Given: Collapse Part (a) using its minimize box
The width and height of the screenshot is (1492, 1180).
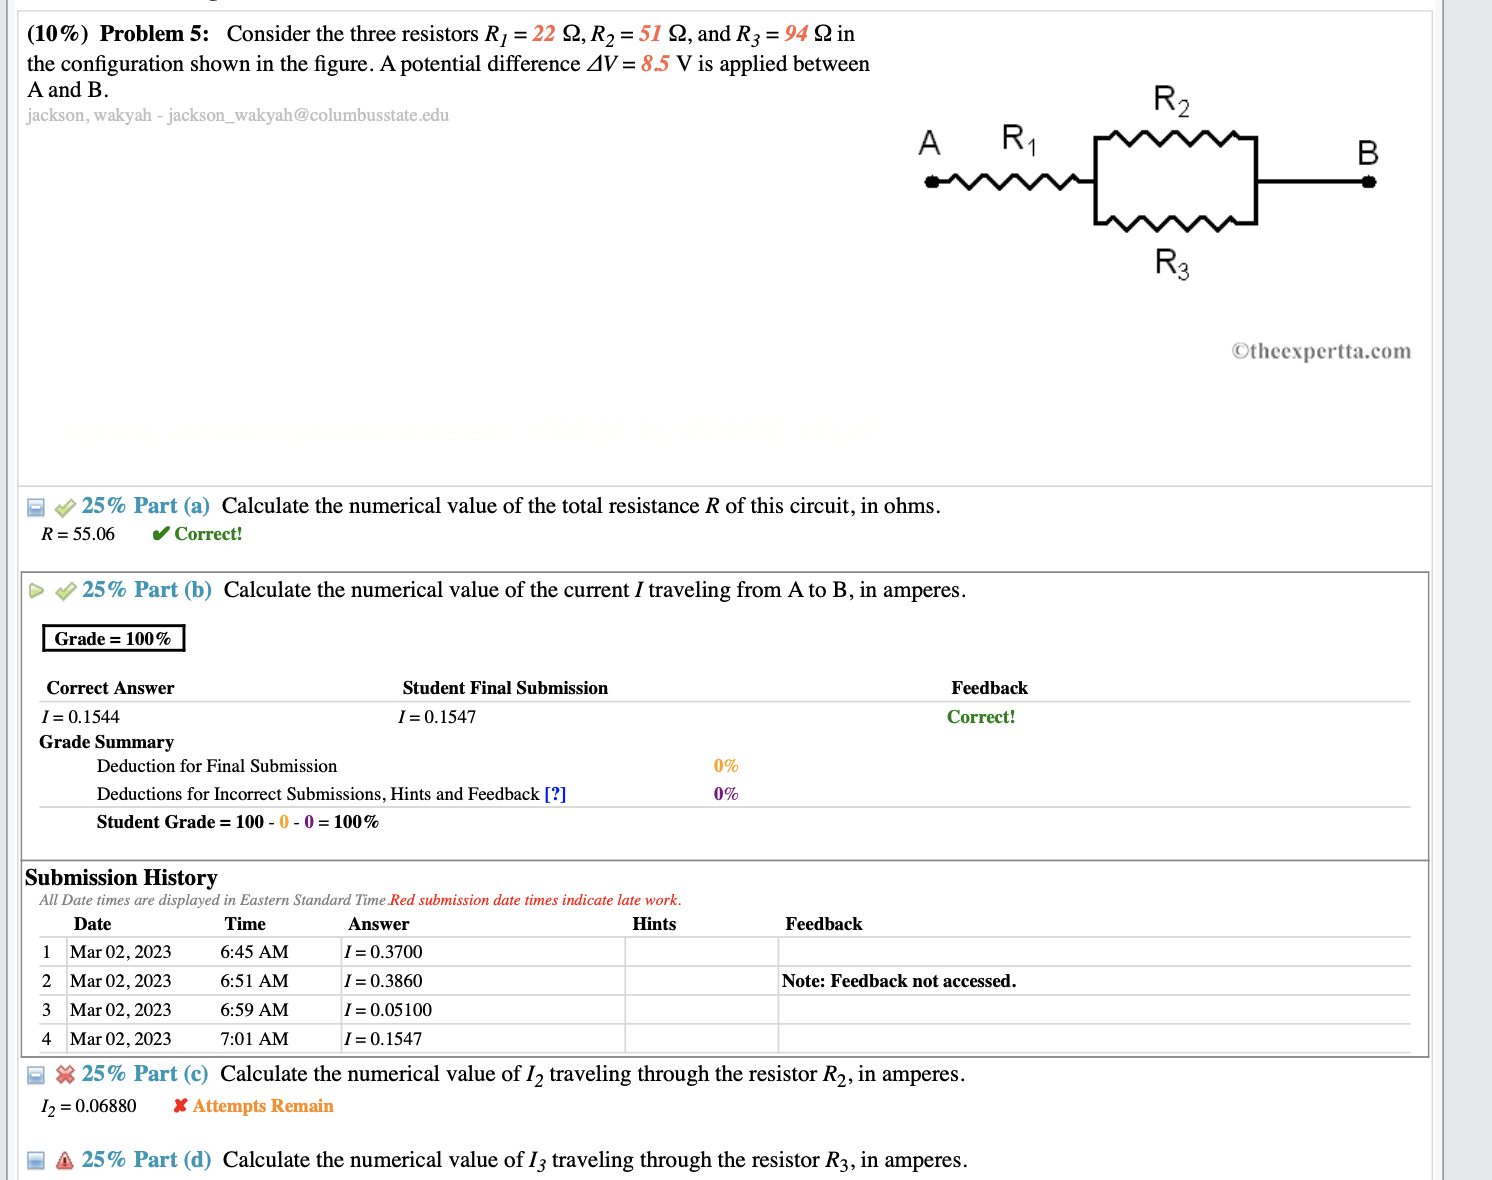Looking at the screenshot, I should pos(35,507).
